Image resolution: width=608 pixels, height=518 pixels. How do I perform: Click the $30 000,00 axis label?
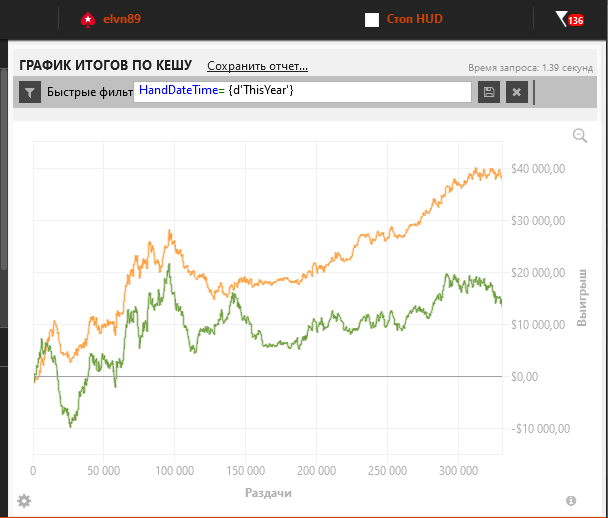point(538,221)
